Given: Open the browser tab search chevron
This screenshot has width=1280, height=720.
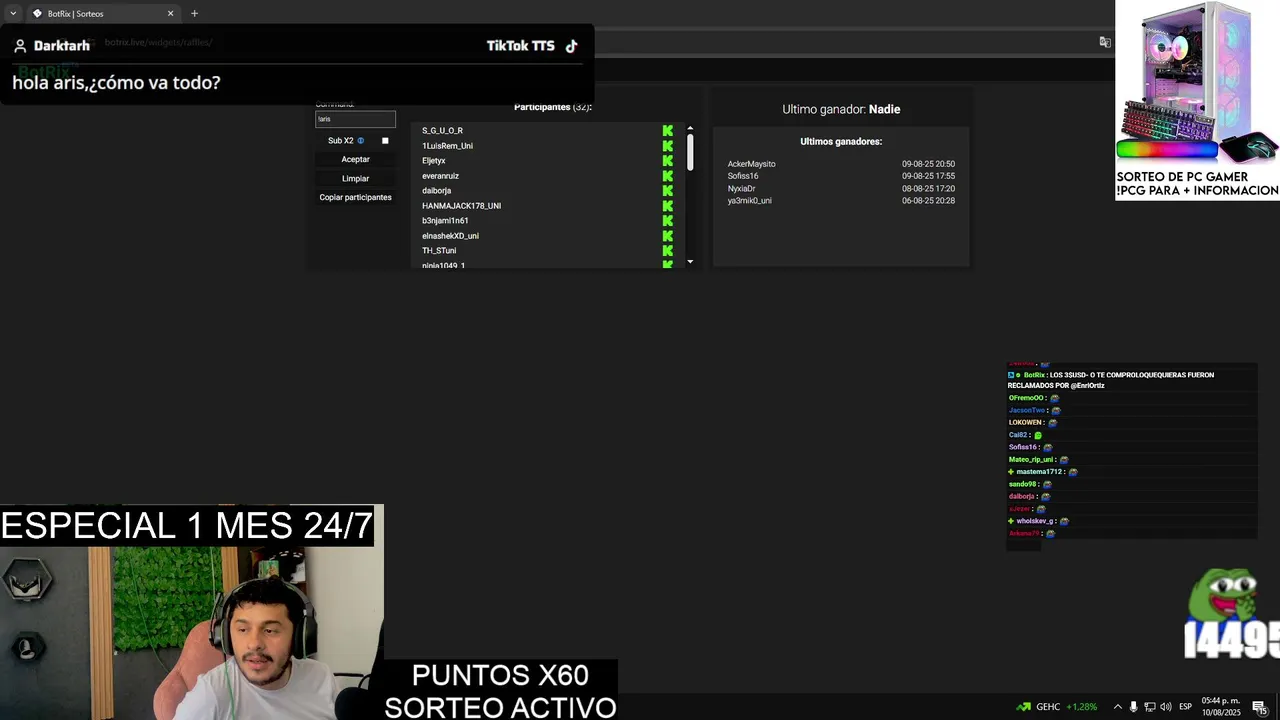Looking at the screenshot, I should click(x=12, y=13).
